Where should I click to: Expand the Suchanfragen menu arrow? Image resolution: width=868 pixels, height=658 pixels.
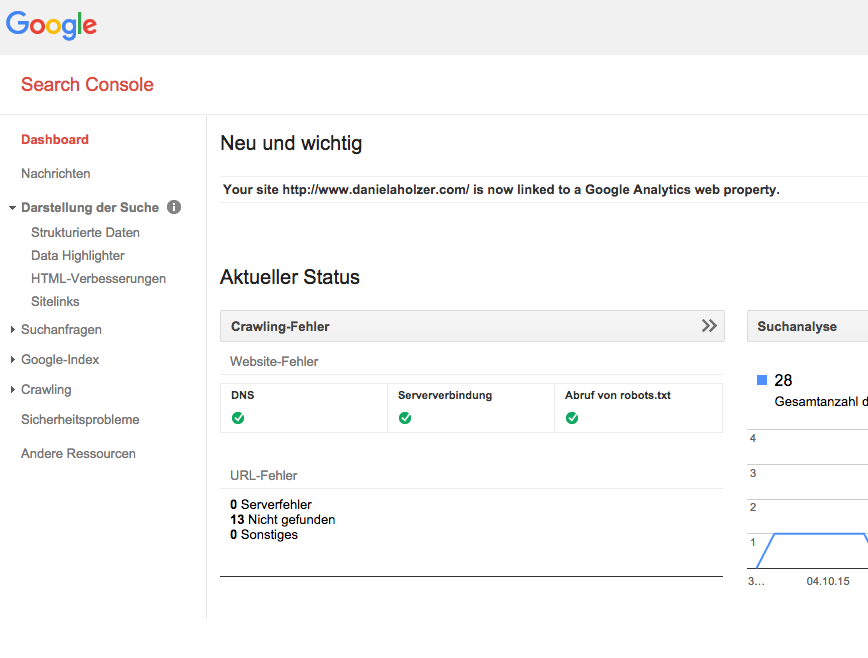click(12, 330)
